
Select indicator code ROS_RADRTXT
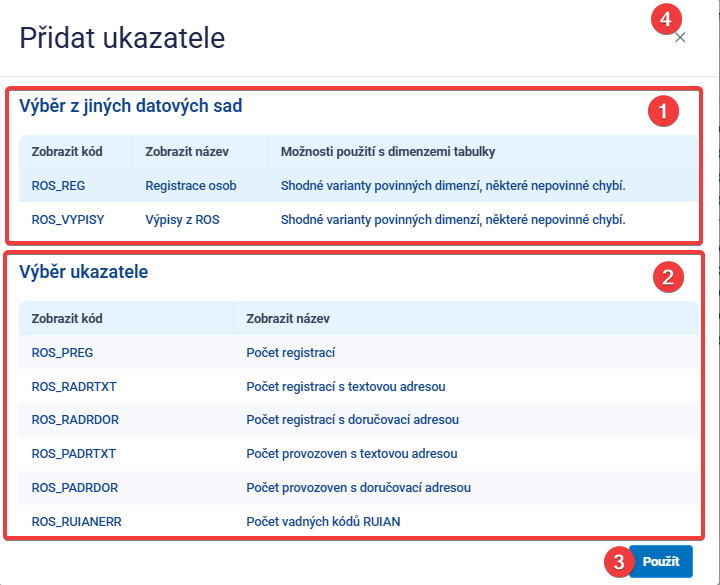pyautogui.click(x=74, y=386)
